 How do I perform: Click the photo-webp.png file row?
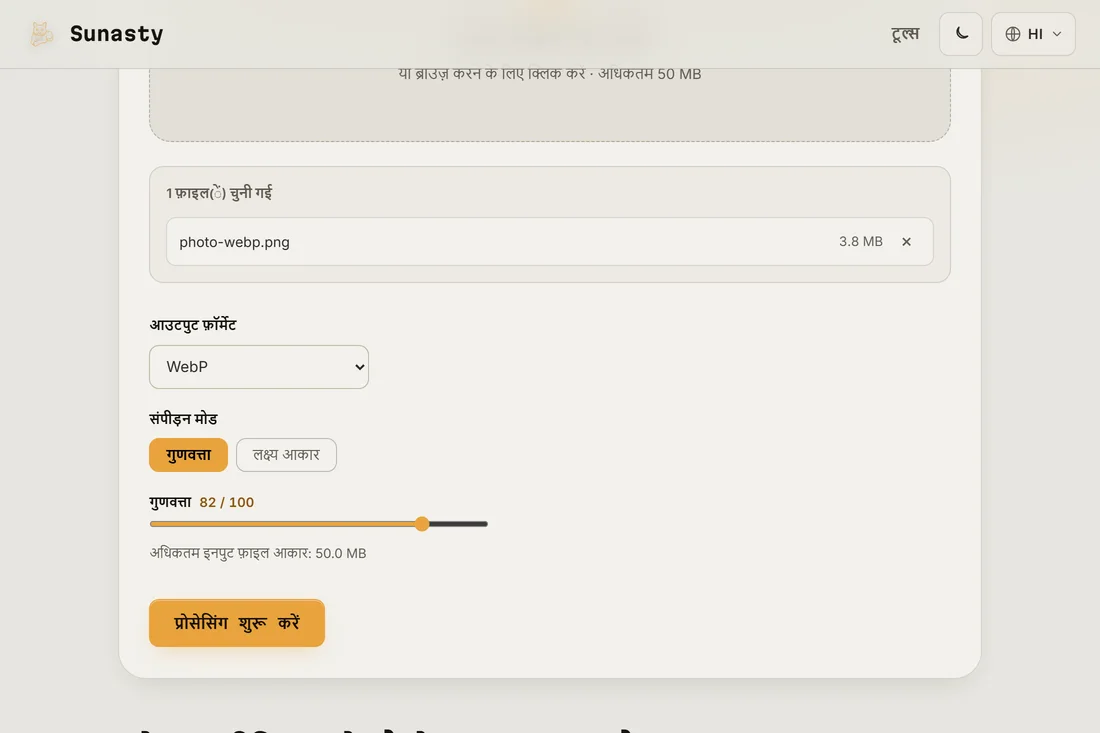pos(549,241)
